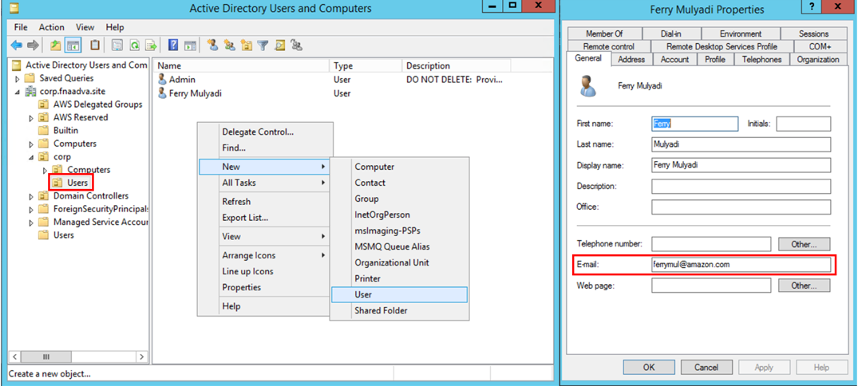The width and height of the screenshot is (858, 387).
Task: Open Arrange Icons submenu in context menu
Action: [x=264, y=256]
